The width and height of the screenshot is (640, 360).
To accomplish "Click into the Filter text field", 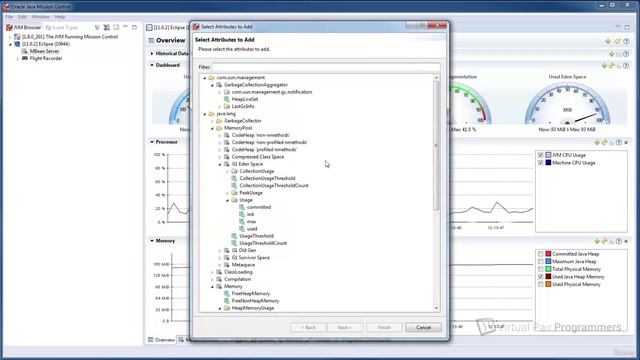I will coord(326,67).
